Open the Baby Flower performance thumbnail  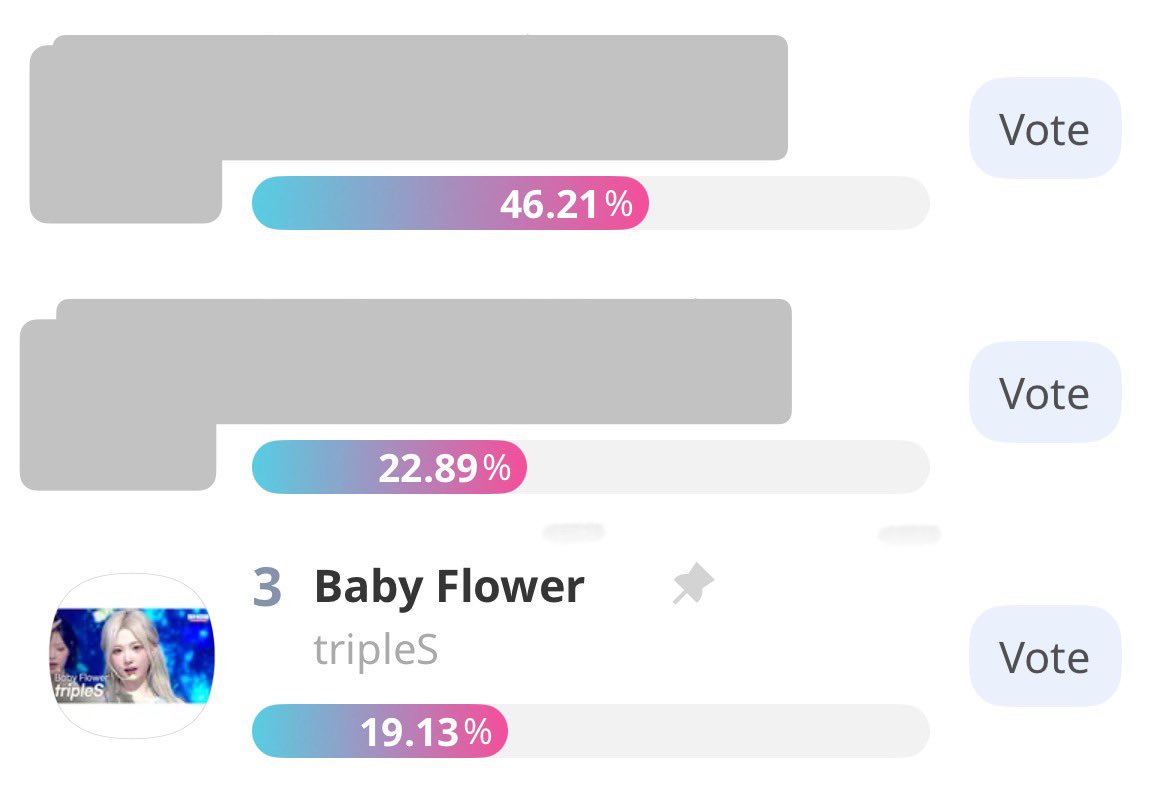coord(132,656)
